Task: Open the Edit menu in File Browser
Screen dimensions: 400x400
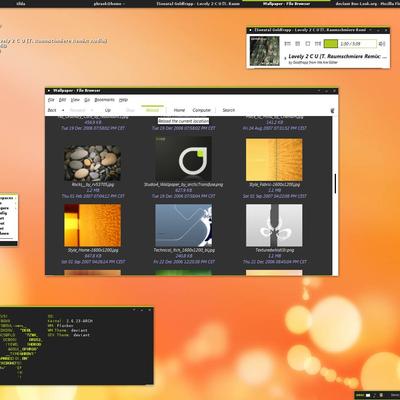Action: point(62,100)
